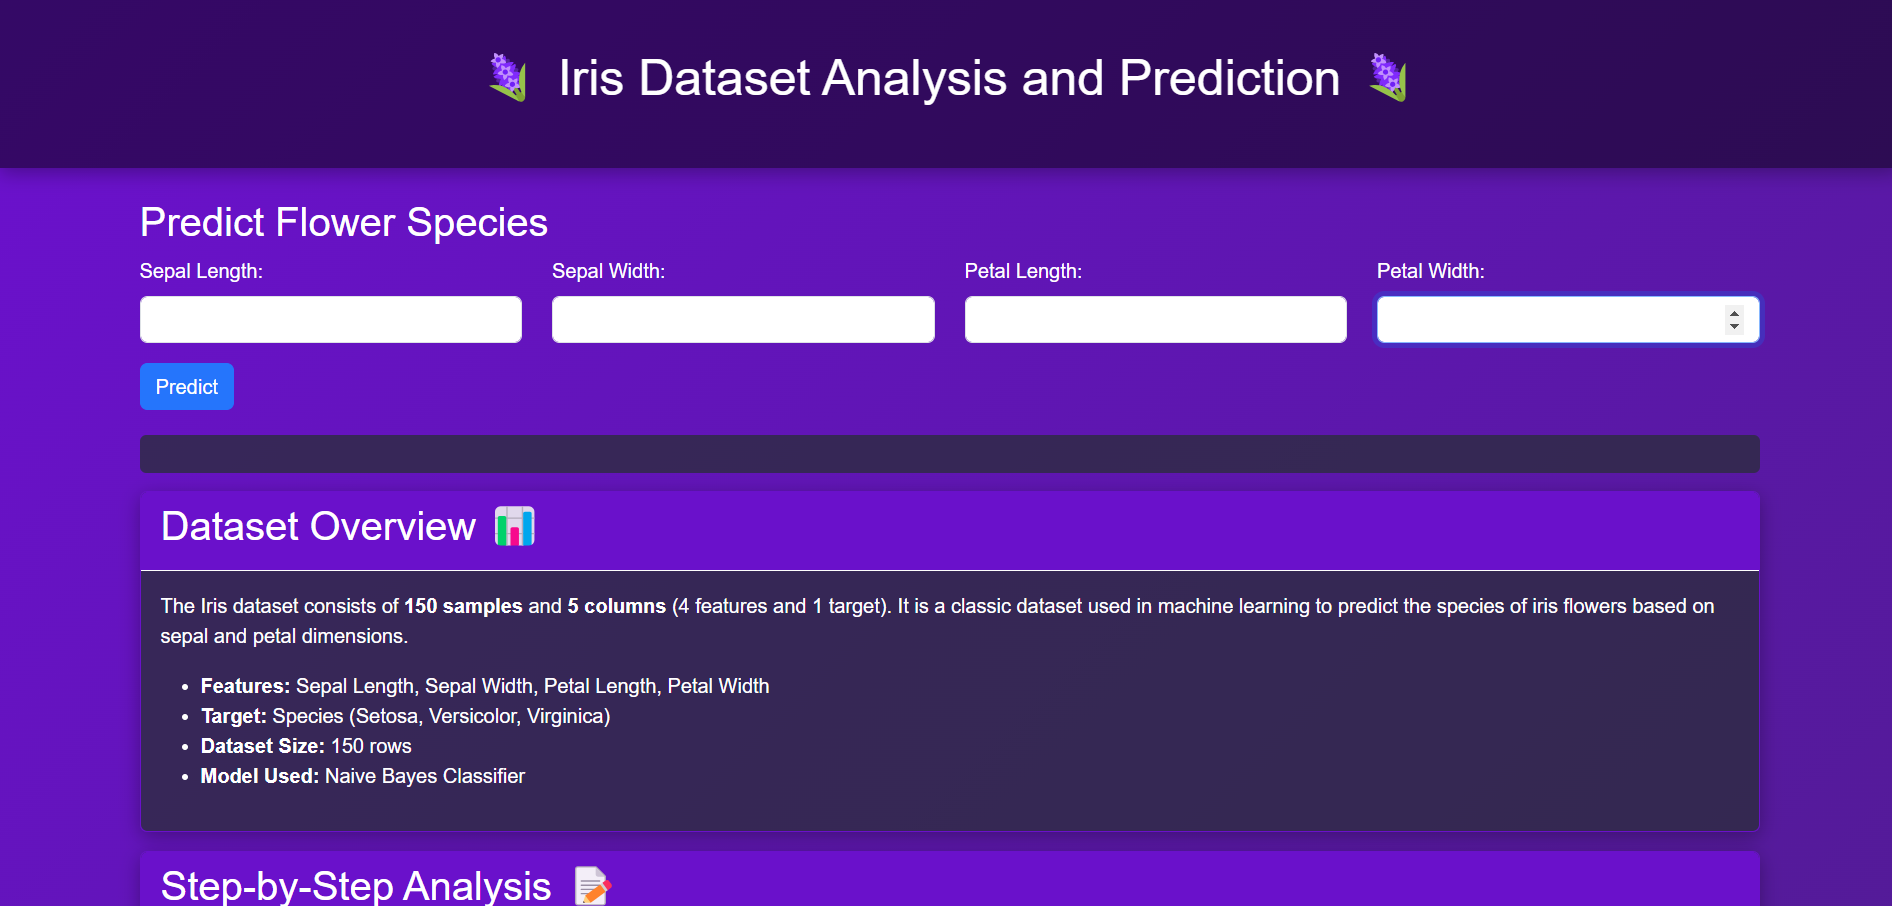This screenshot has height=906, width=1892.
Task: Click the empty prediction result bar
Action: pos(950,454)
